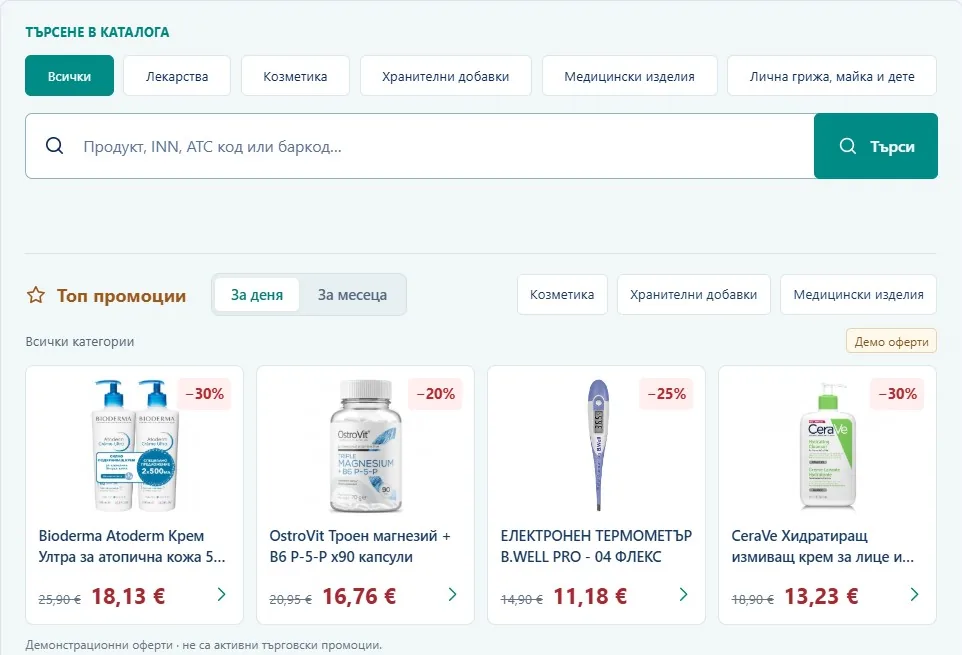Viewport: 962px width, 655px height.
Task: Click the crossed-out 25,90 € old price
Action: pyautogui.click(x=60, y=599)
